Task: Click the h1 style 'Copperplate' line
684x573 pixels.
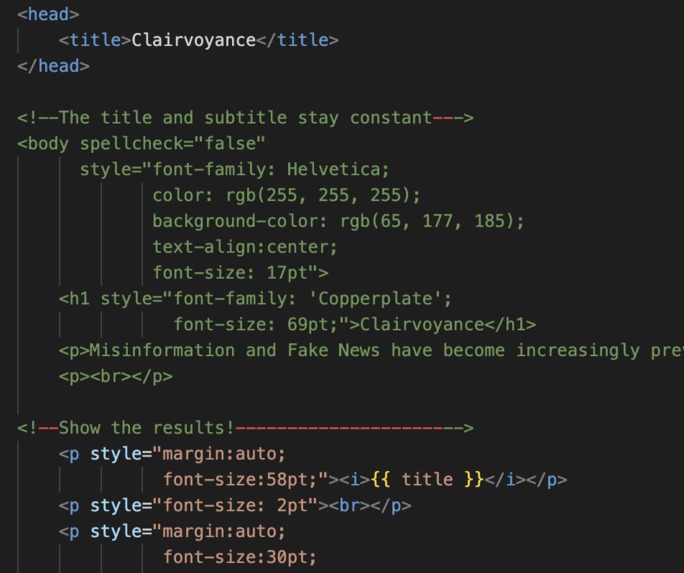Action: [255, 299]
